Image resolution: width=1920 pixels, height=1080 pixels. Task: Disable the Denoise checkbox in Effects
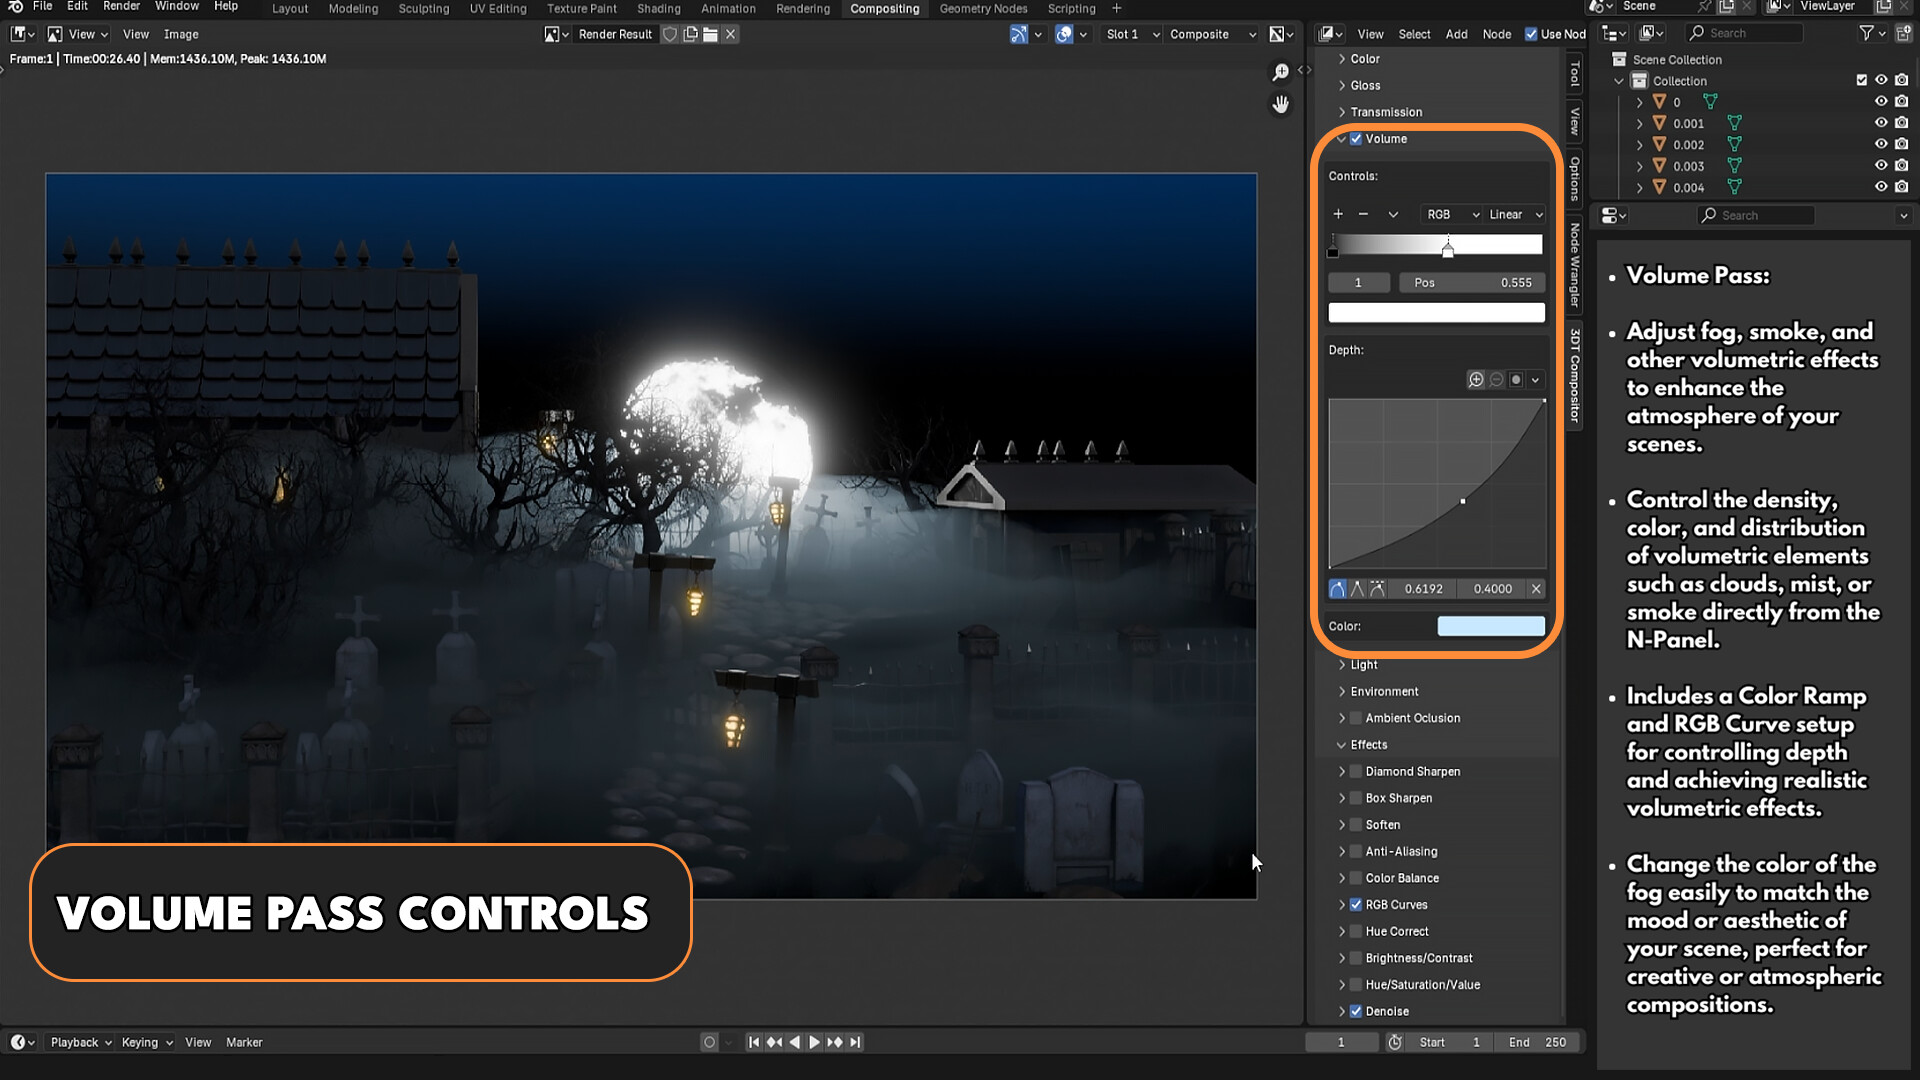[x=1356, y=1011]
